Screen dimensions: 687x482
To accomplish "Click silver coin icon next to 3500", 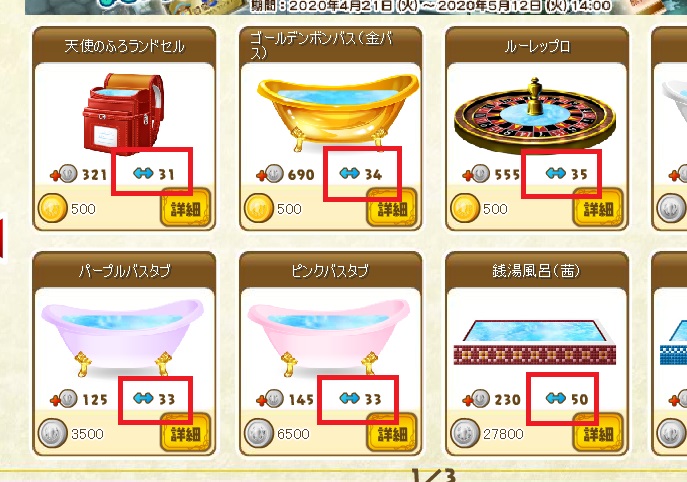I will click(x=53, y=433).
